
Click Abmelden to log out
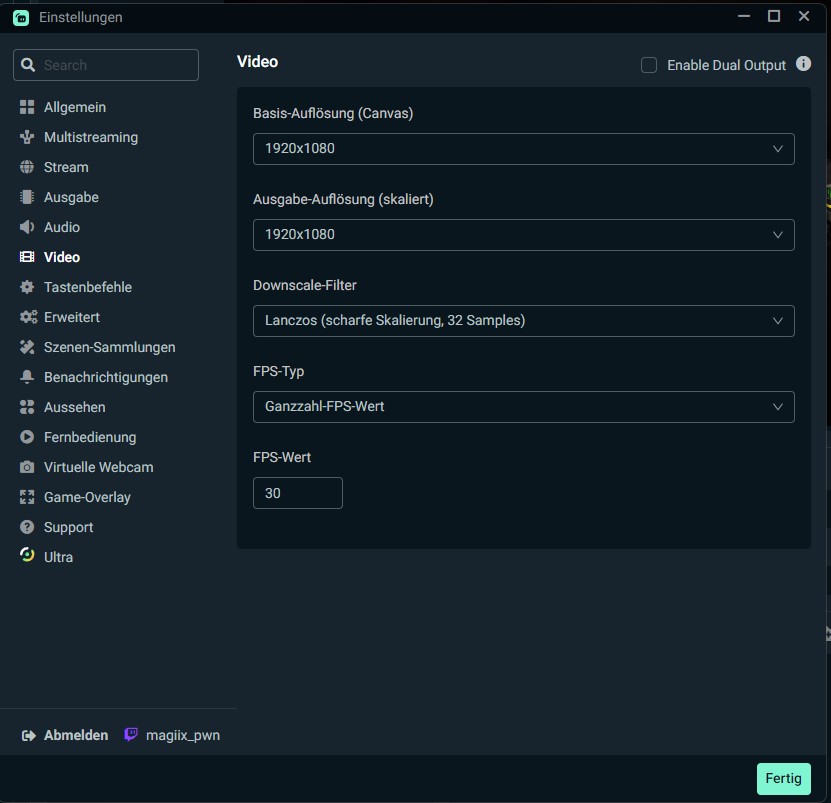coord(75,735)
